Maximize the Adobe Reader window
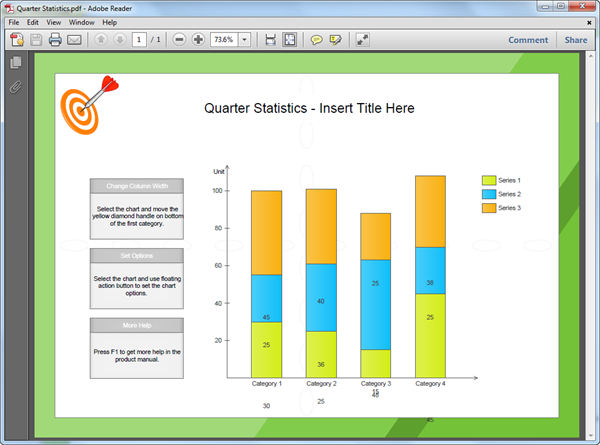Screen dimensions: 600x445 tap(561, 6)
